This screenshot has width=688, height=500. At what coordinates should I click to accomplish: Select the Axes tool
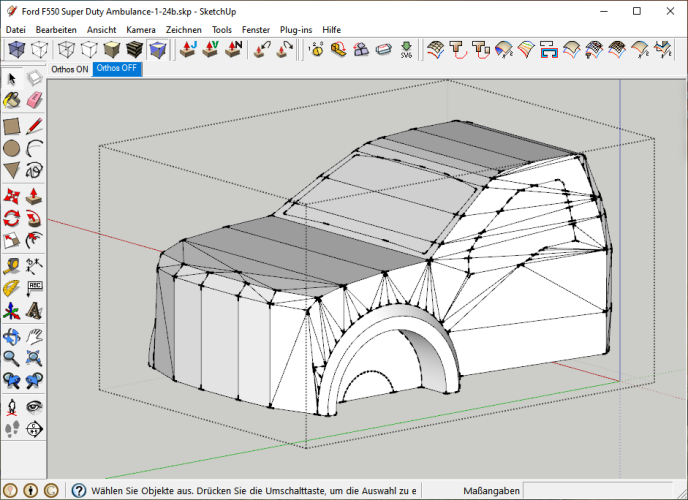point(12,311)
